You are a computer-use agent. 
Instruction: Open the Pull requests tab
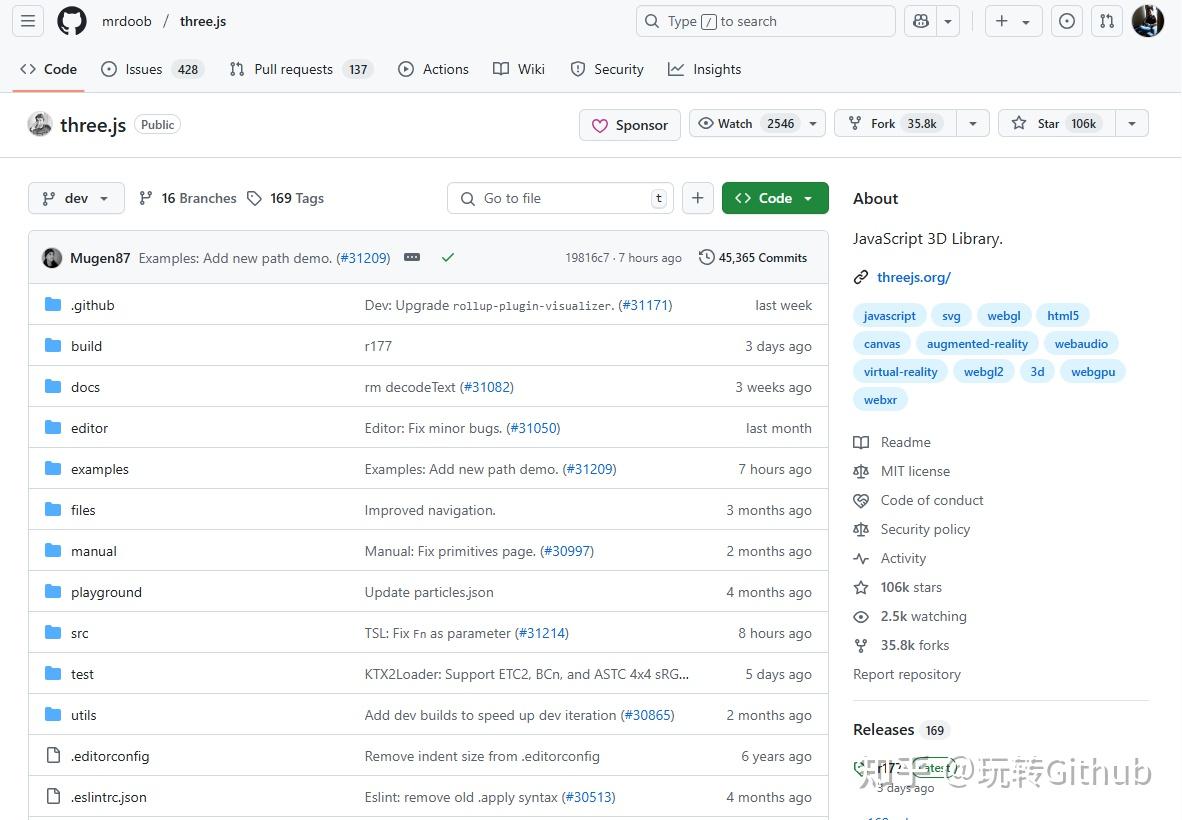pyautogui.click(x=301, y=69)
